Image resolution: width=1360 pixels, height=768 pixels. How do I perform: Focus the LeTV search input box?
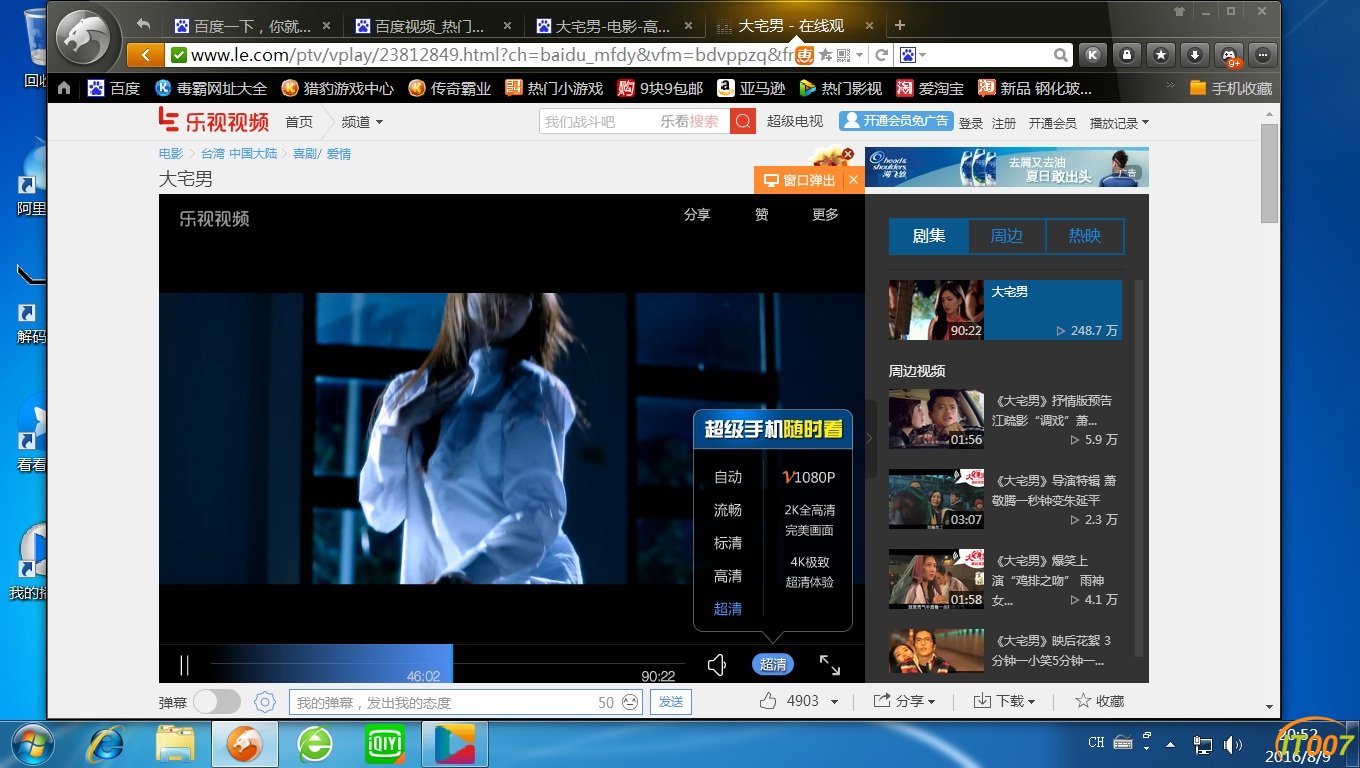(x=635, y=121)
